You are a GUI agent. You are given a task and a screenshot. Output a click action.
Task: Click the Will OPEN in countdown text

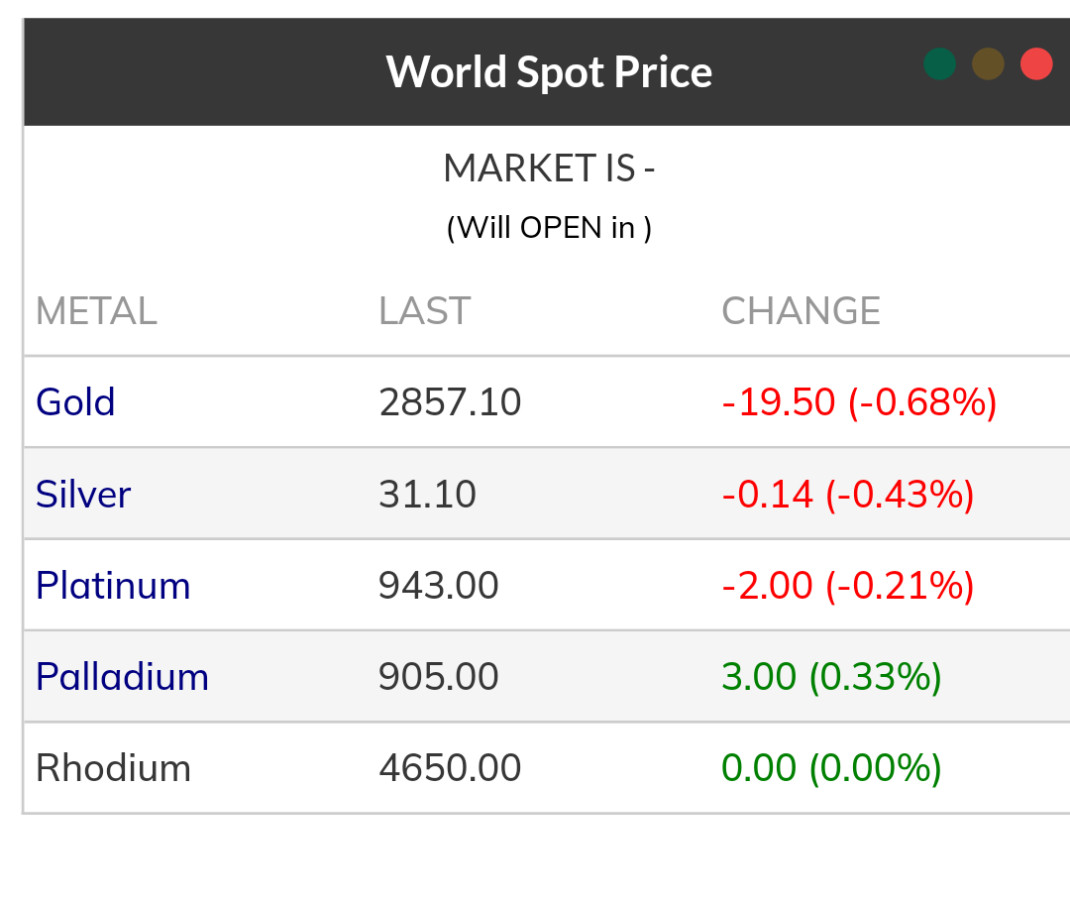pyautogui.click(x=549, y=228)
